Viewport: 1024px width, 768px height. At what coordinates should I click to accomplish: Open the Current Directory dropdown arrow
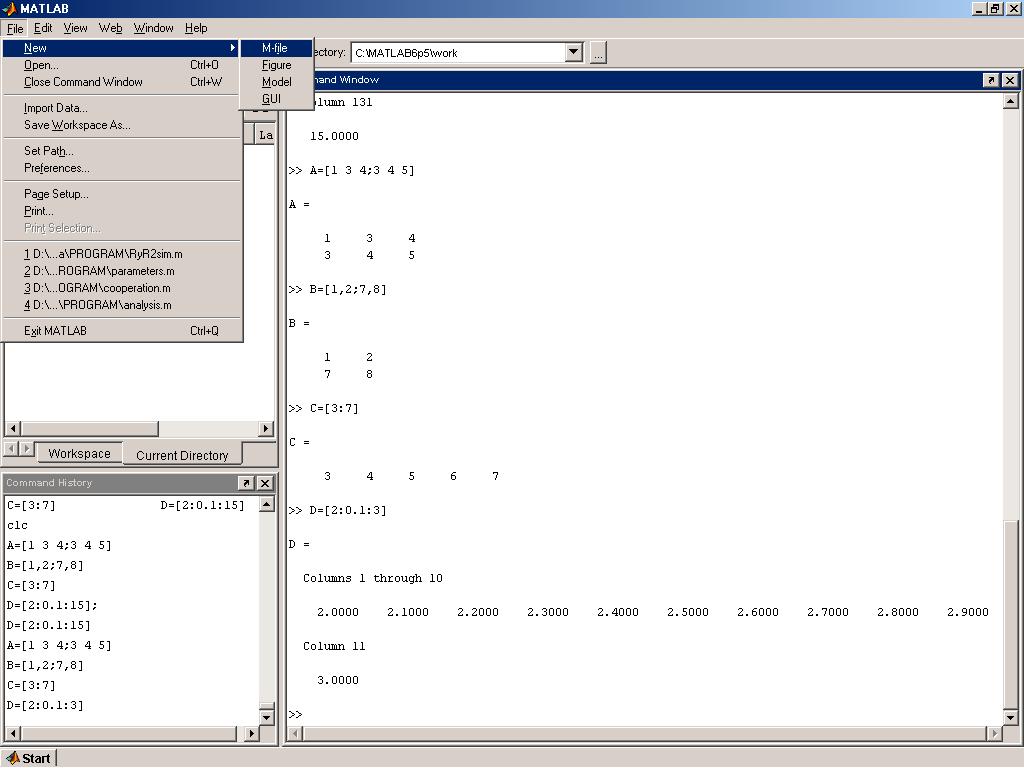[573, 52]
